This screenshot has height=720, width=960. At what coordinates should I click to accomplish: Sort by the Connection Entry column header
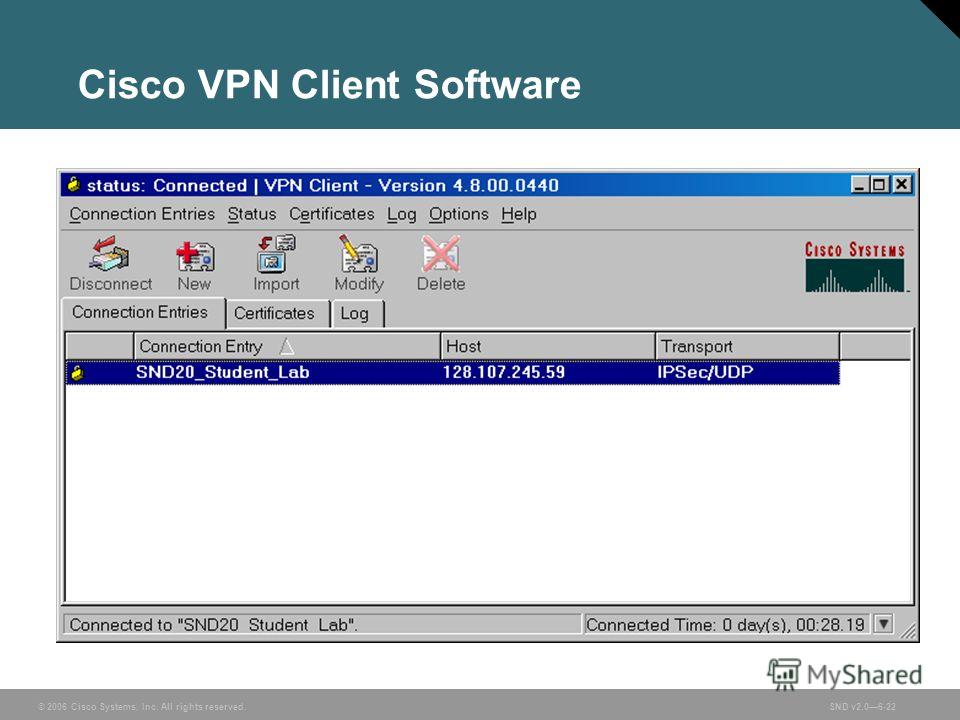[x=287, y=347]
